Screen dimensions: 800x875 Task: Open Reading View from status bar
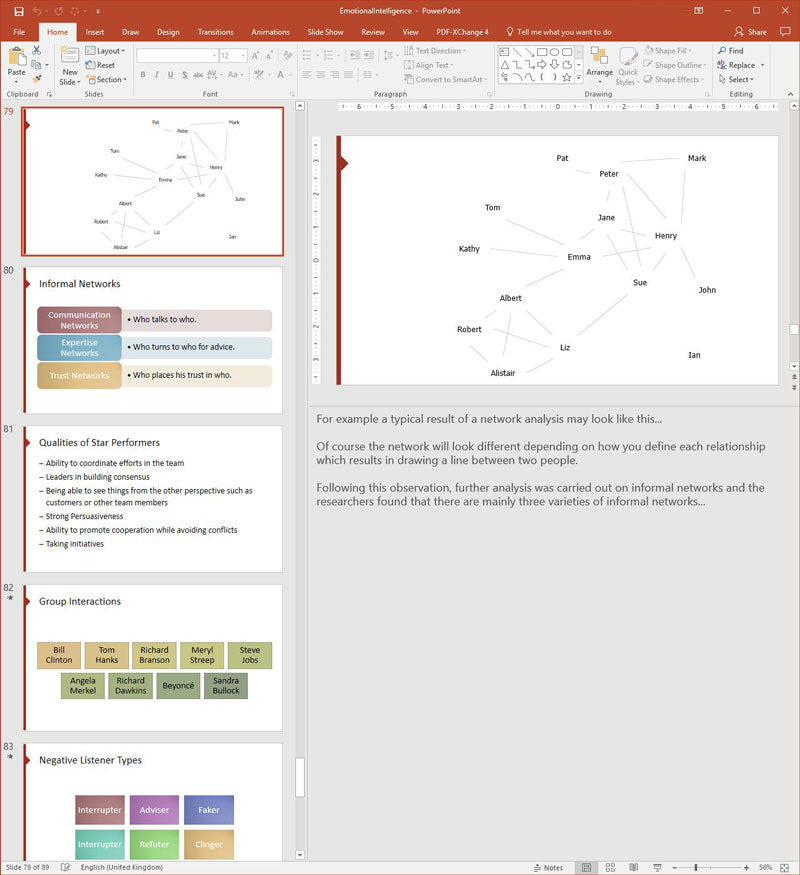[634, 867]
